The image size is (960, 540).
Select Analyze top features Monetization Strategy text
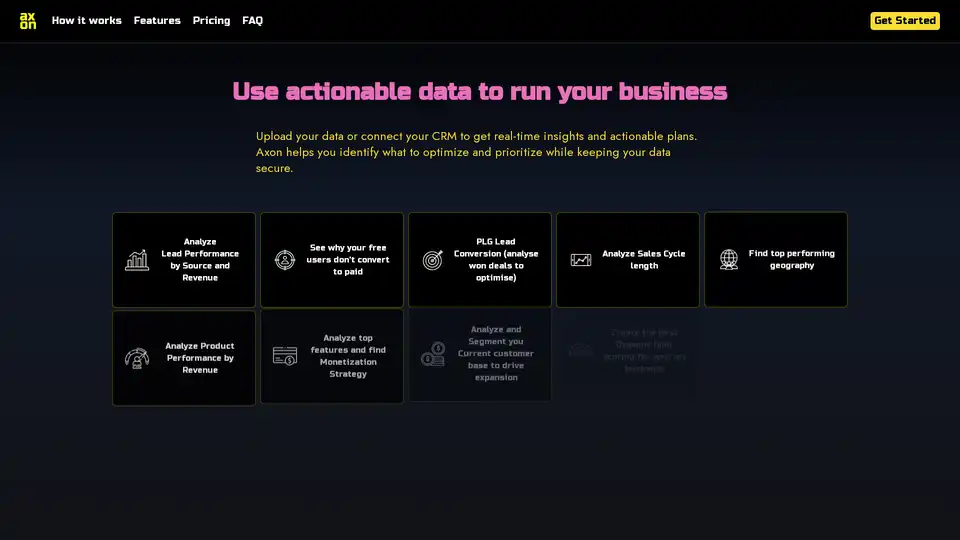point(348,356)
